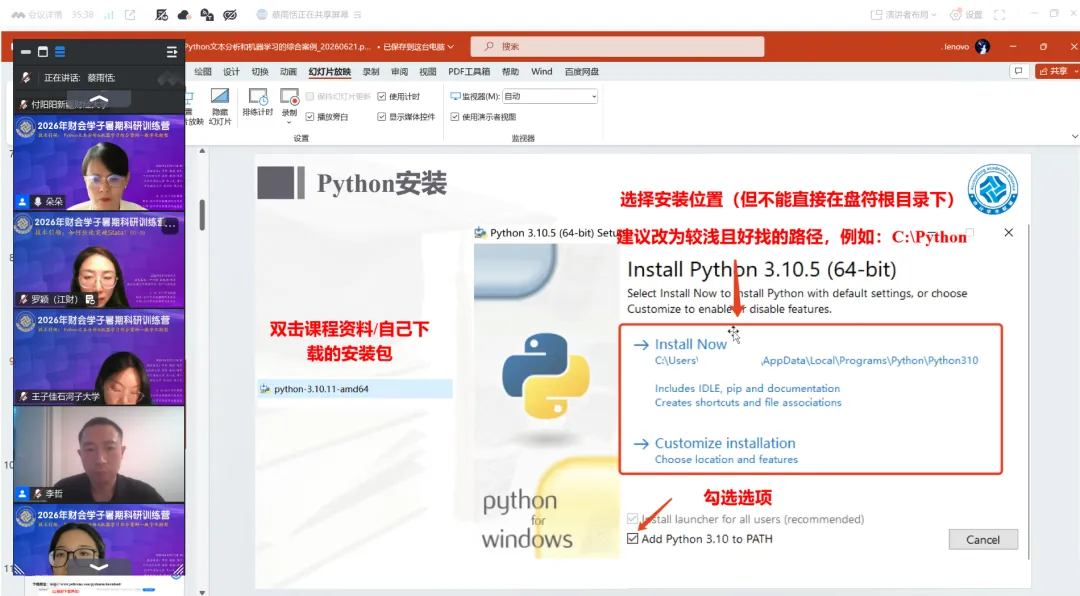Open the 视图 ribbon tab

428,72
